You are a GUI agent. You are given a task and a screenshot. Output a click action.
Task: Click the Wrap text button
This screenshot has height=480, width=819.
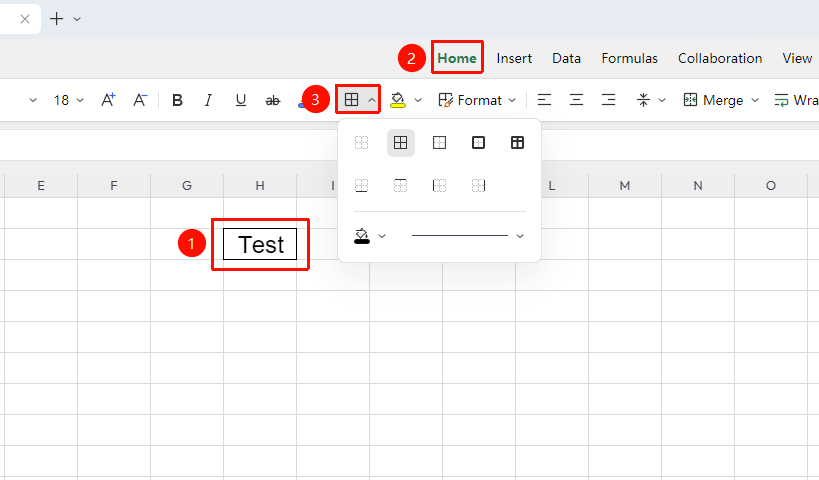click(796, 100)
